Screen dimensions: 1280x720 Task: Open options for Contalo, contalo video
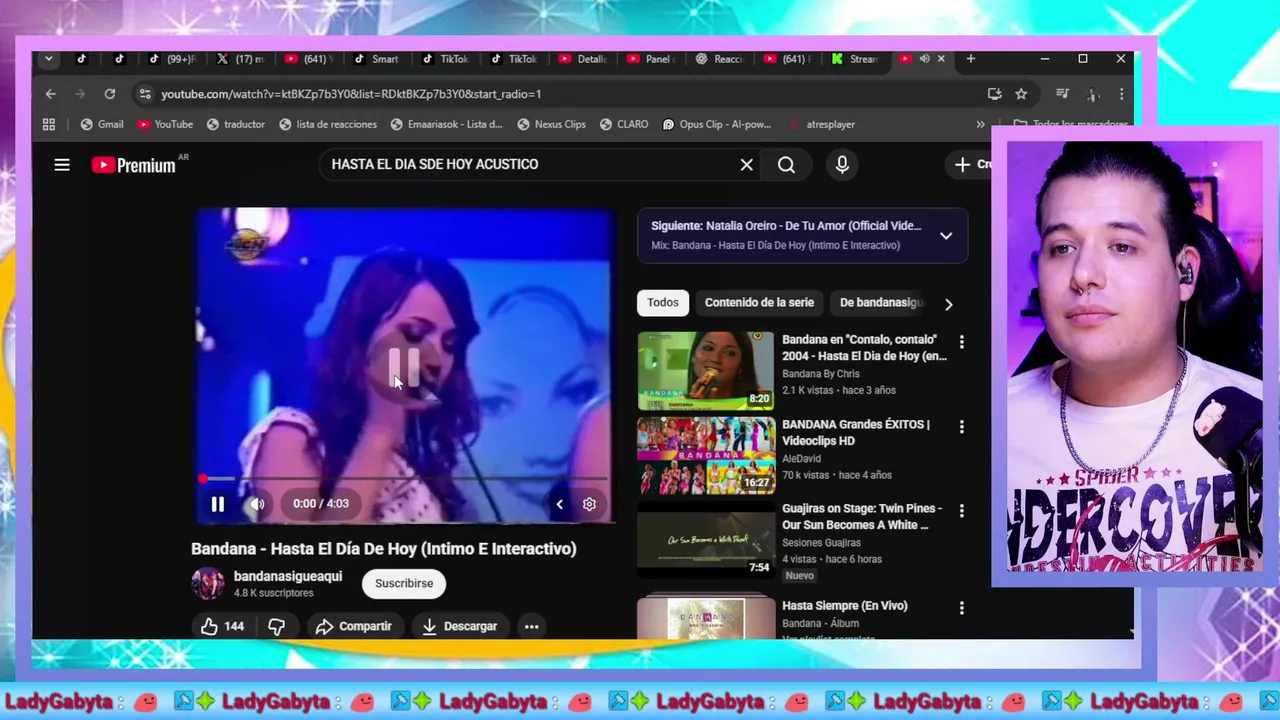[962, 342]
